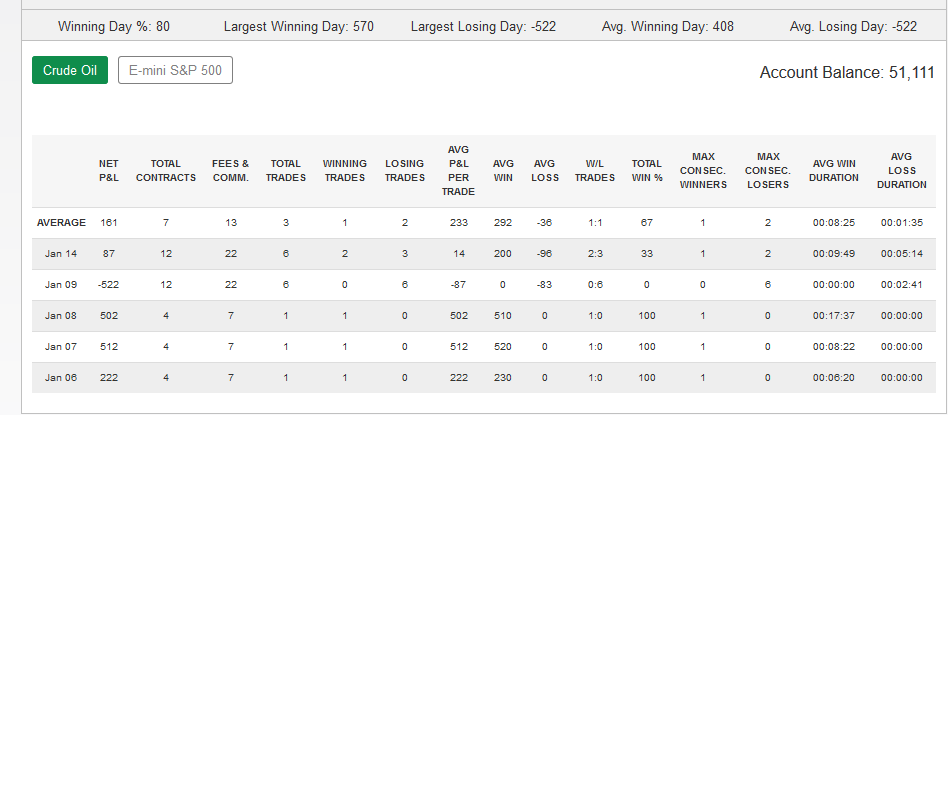Screen dimensions: 948x791
Task: Select the Crude Oil instrument button
Action: pos(70,70)
